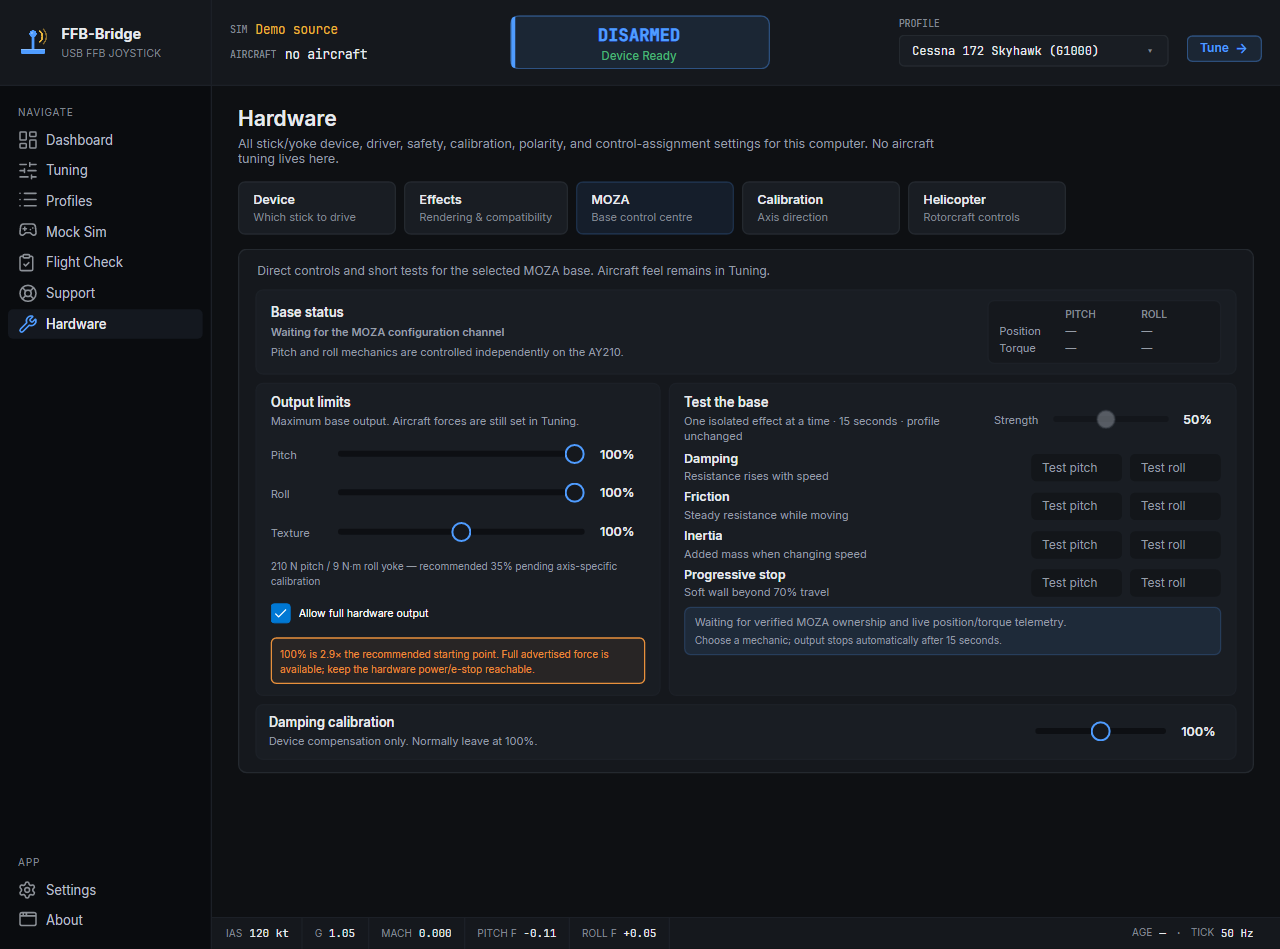Click the Dashboard grid icon
Image resolution: width=1280 pixels, height=949 pixels.
pyautogui.click(x=28, y=140)
